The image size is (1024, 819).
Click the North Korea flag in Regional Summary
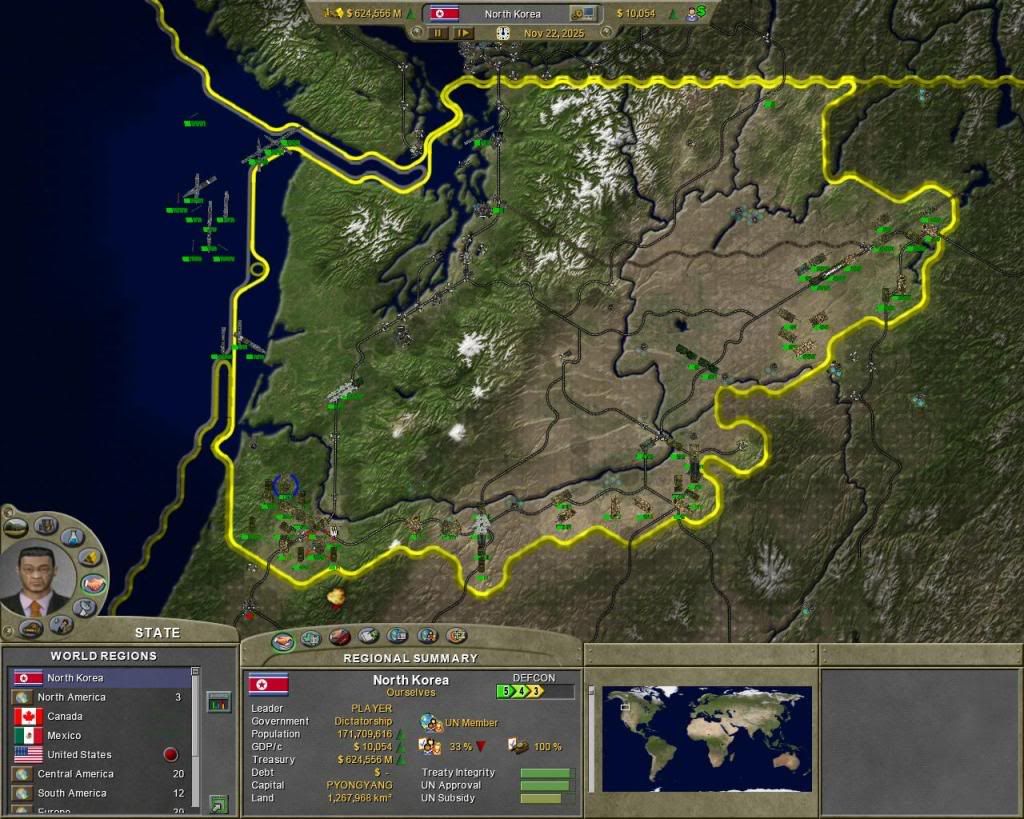pyautogui.click(x=268, y=684)
